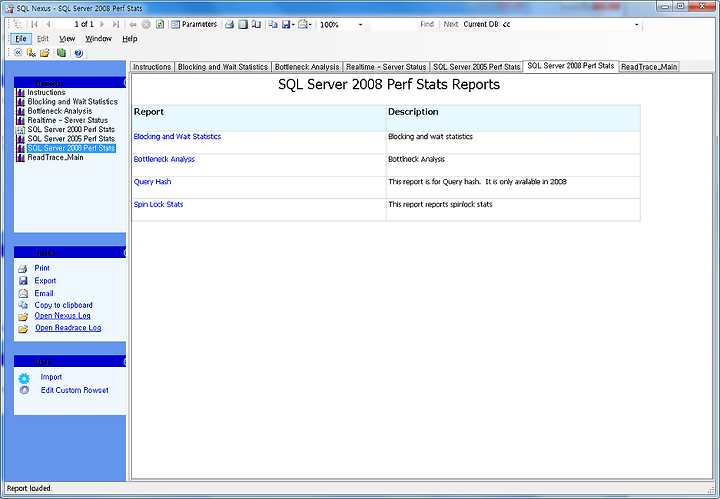Open the Edit menu
720x499 pixels.
coord(43,39)
